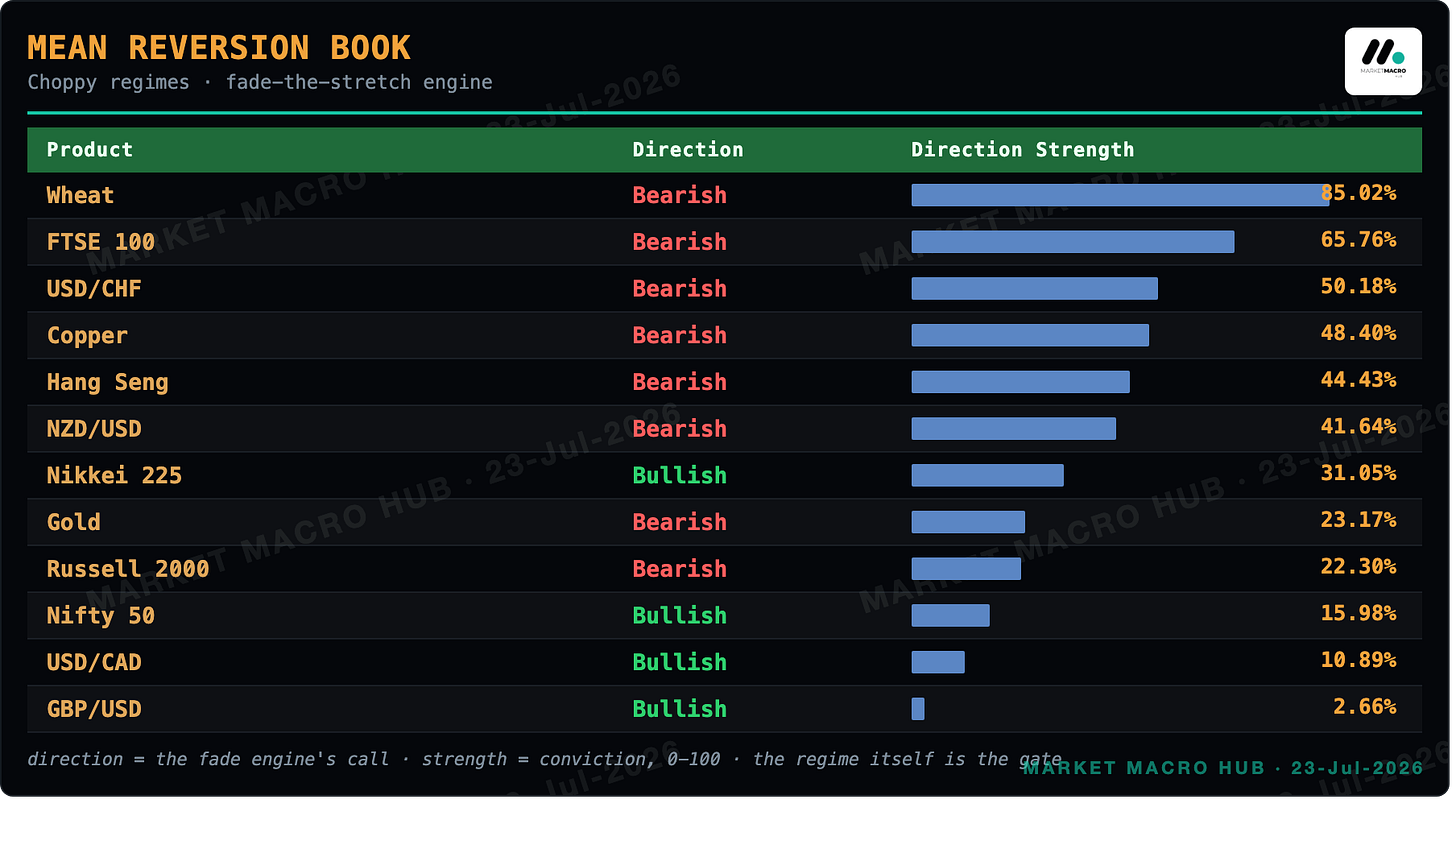Click the 85.02% strength value

tap(1359, 193)
